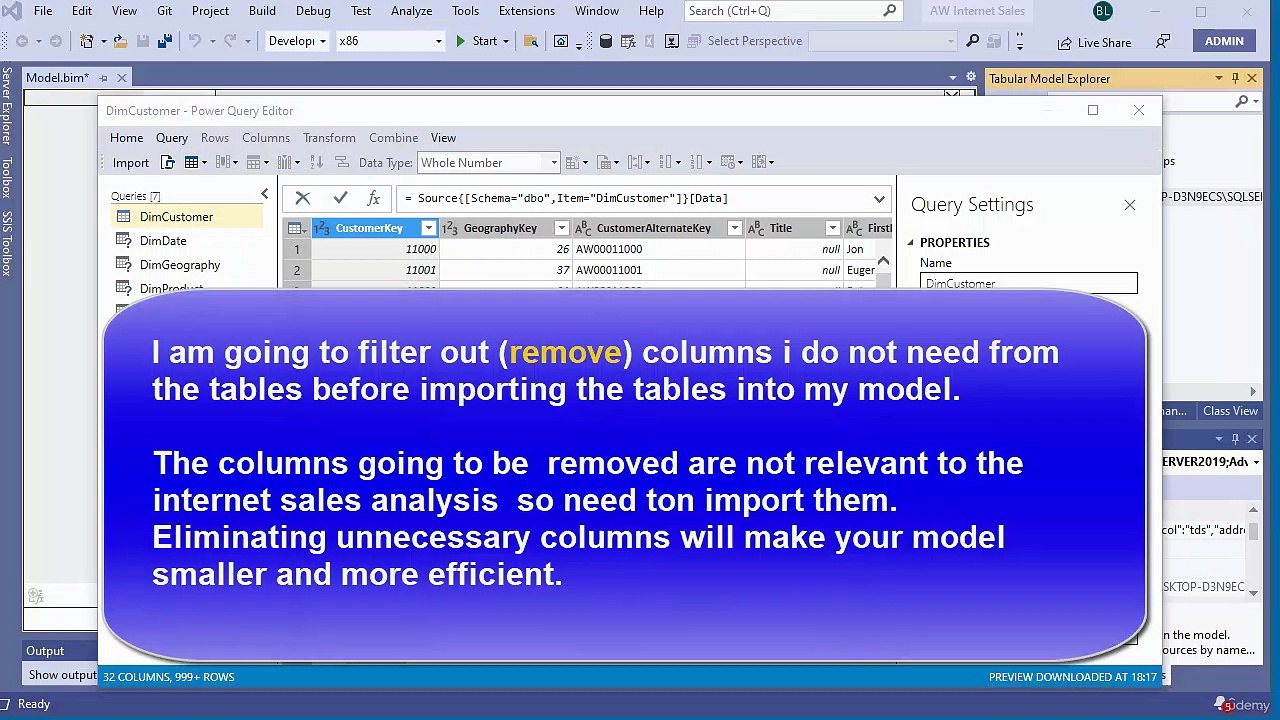Open the Transform menu
This screenshot has width=1280, height=720.
(329, 137)
